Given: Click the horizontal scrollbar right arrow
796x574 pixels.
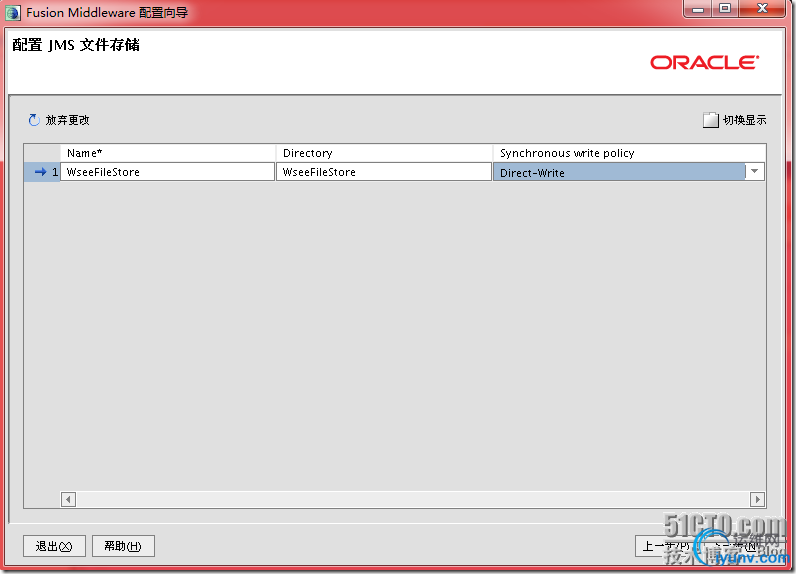Looking at the screenshot, I should click(x=757, y=499).
